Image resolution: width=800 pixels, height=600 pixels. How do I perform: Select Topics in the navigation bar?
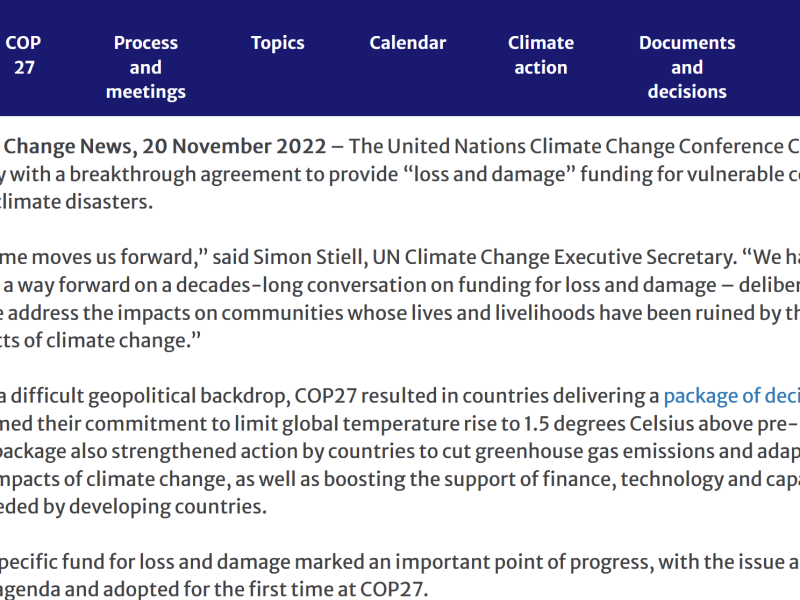click(x=277, y=43)
